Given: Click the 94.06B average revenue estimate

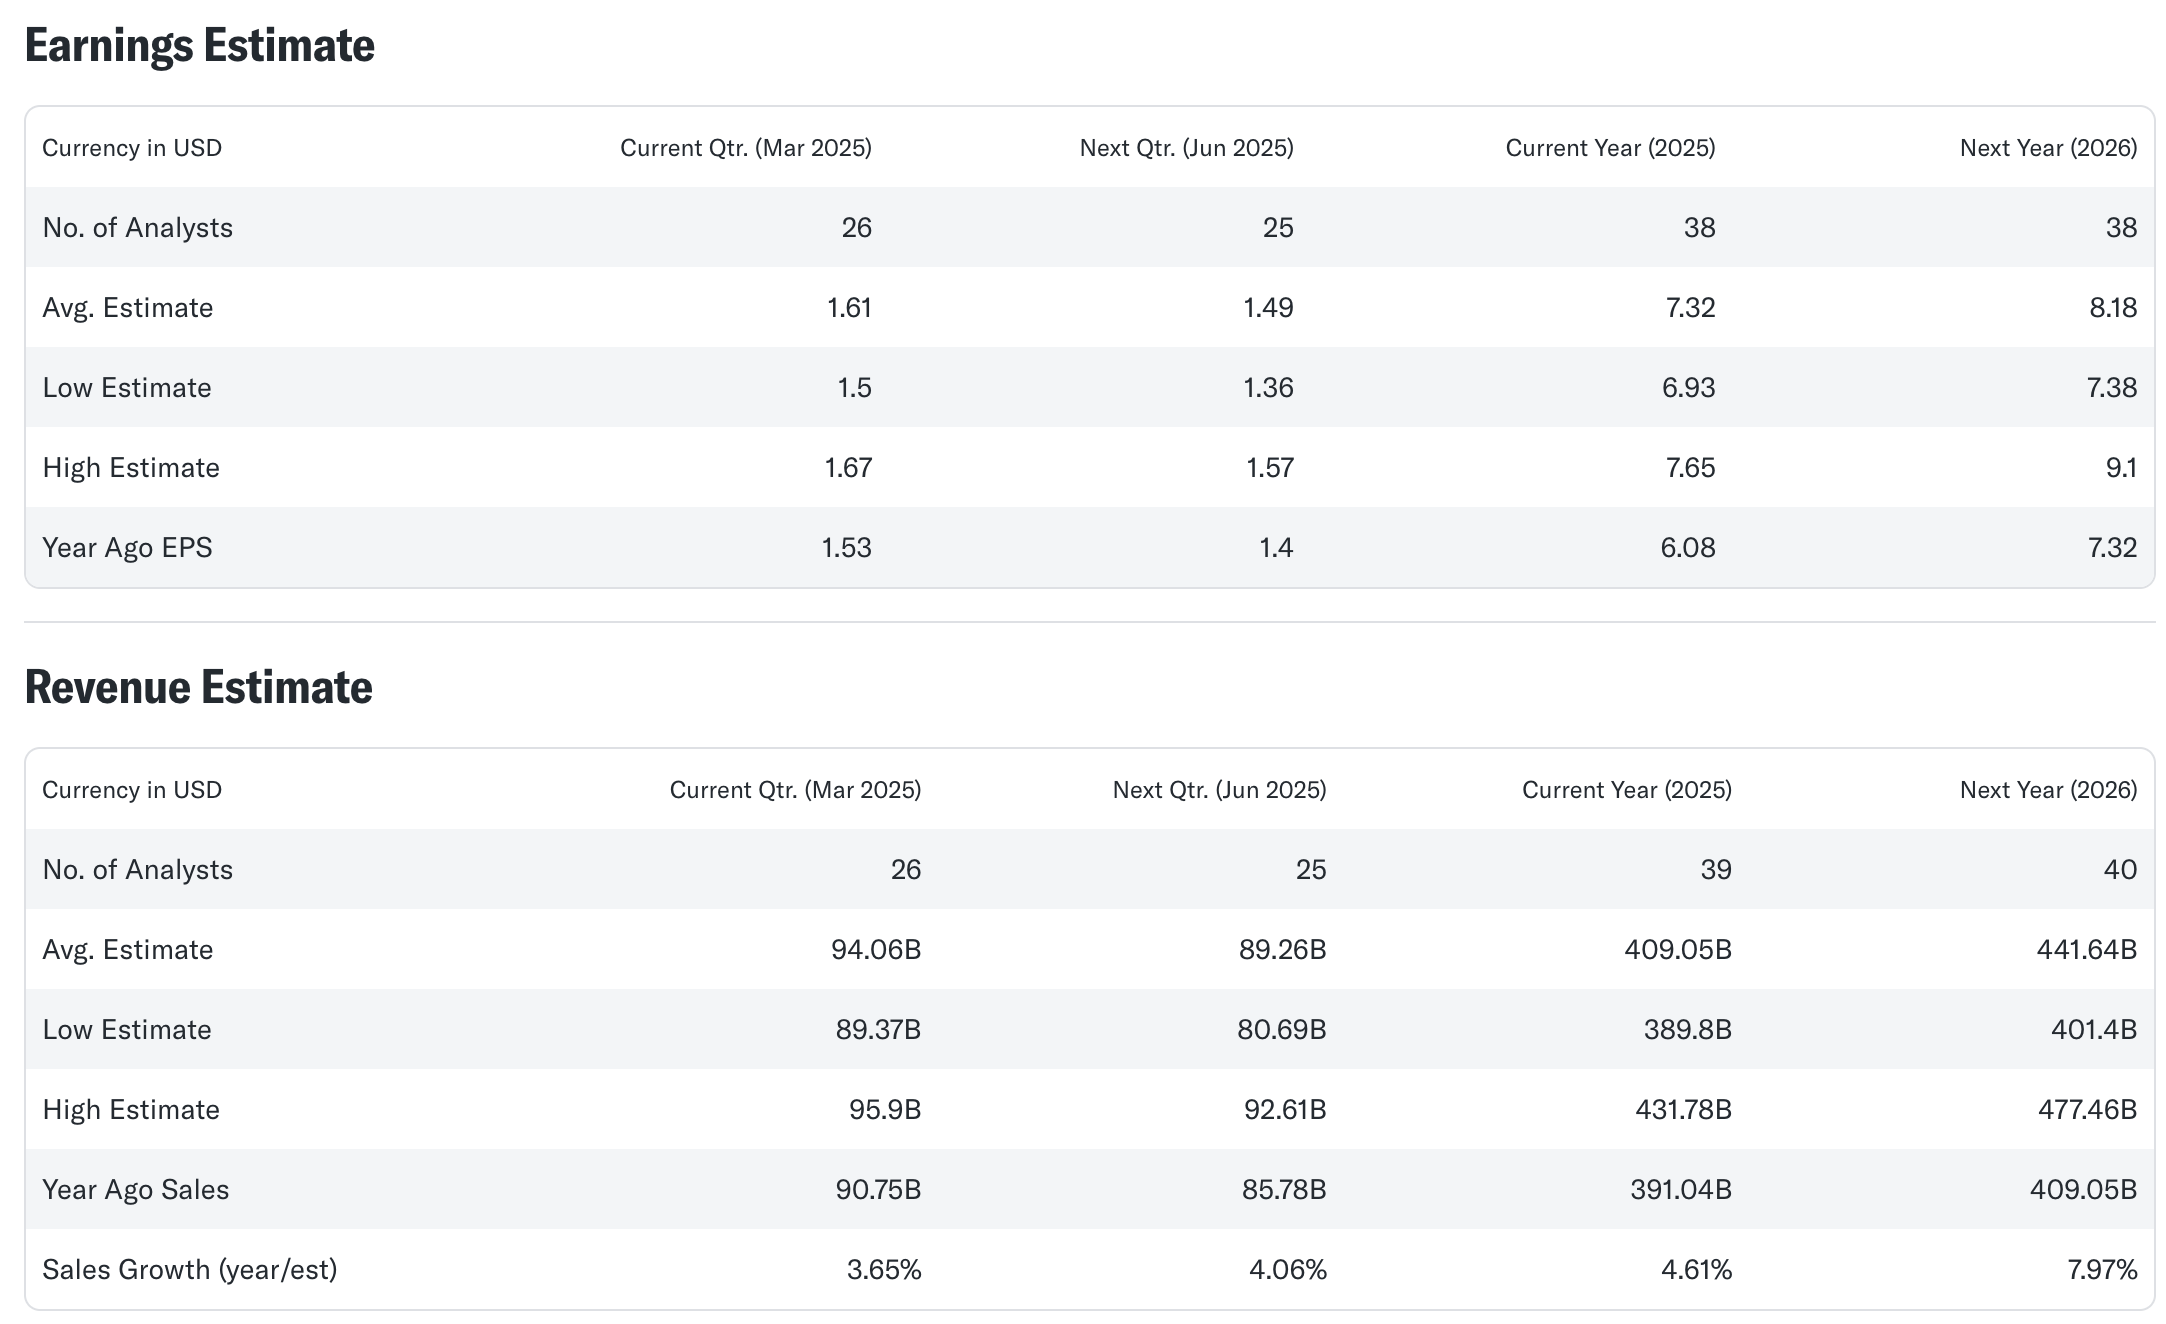Looking at the screenshot, I should [x=875, y=950].
